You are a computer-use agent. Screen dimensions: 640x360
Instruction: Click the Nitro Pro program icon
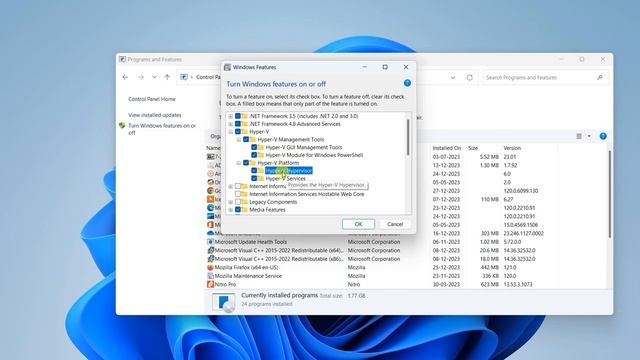click(210, 284)
